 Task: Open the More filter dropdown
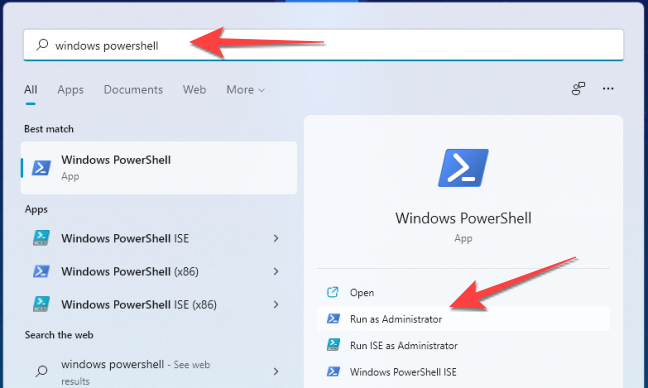click(245, 90)
